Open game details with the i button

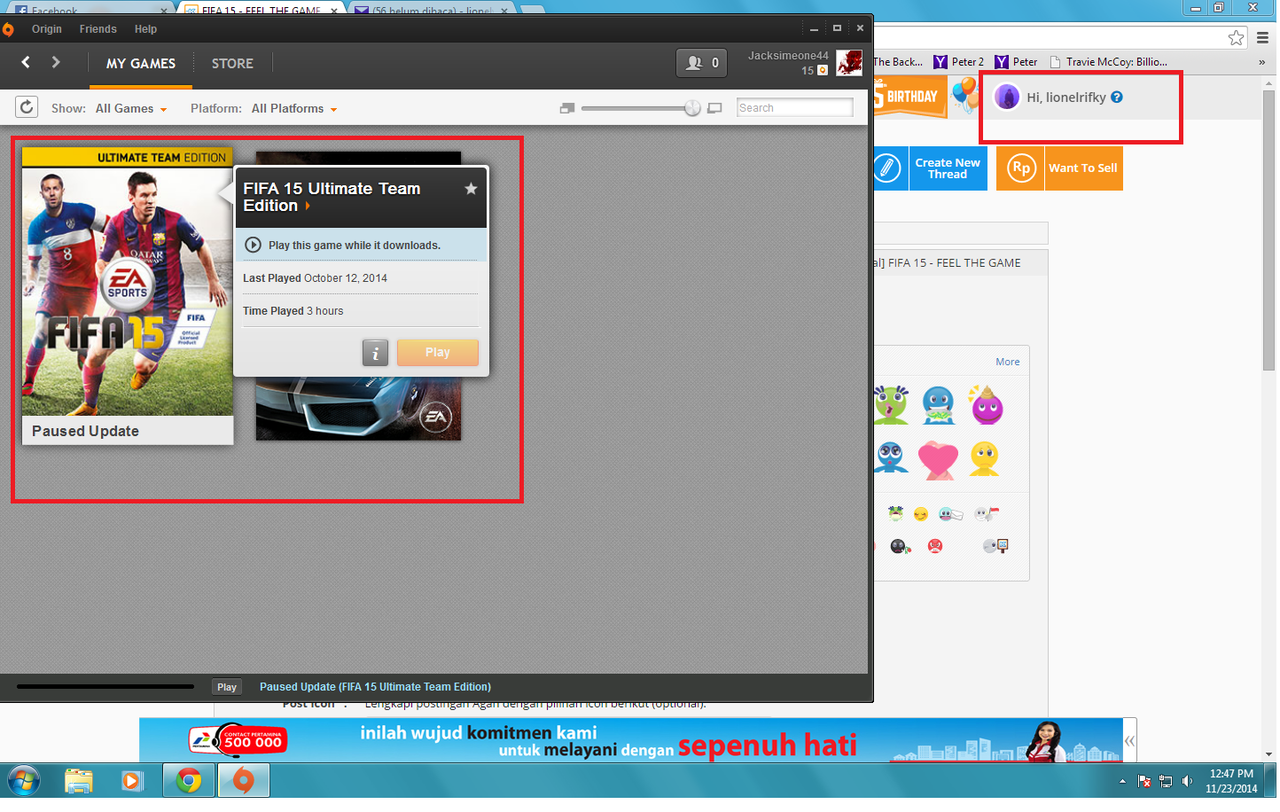click(375, 352)
